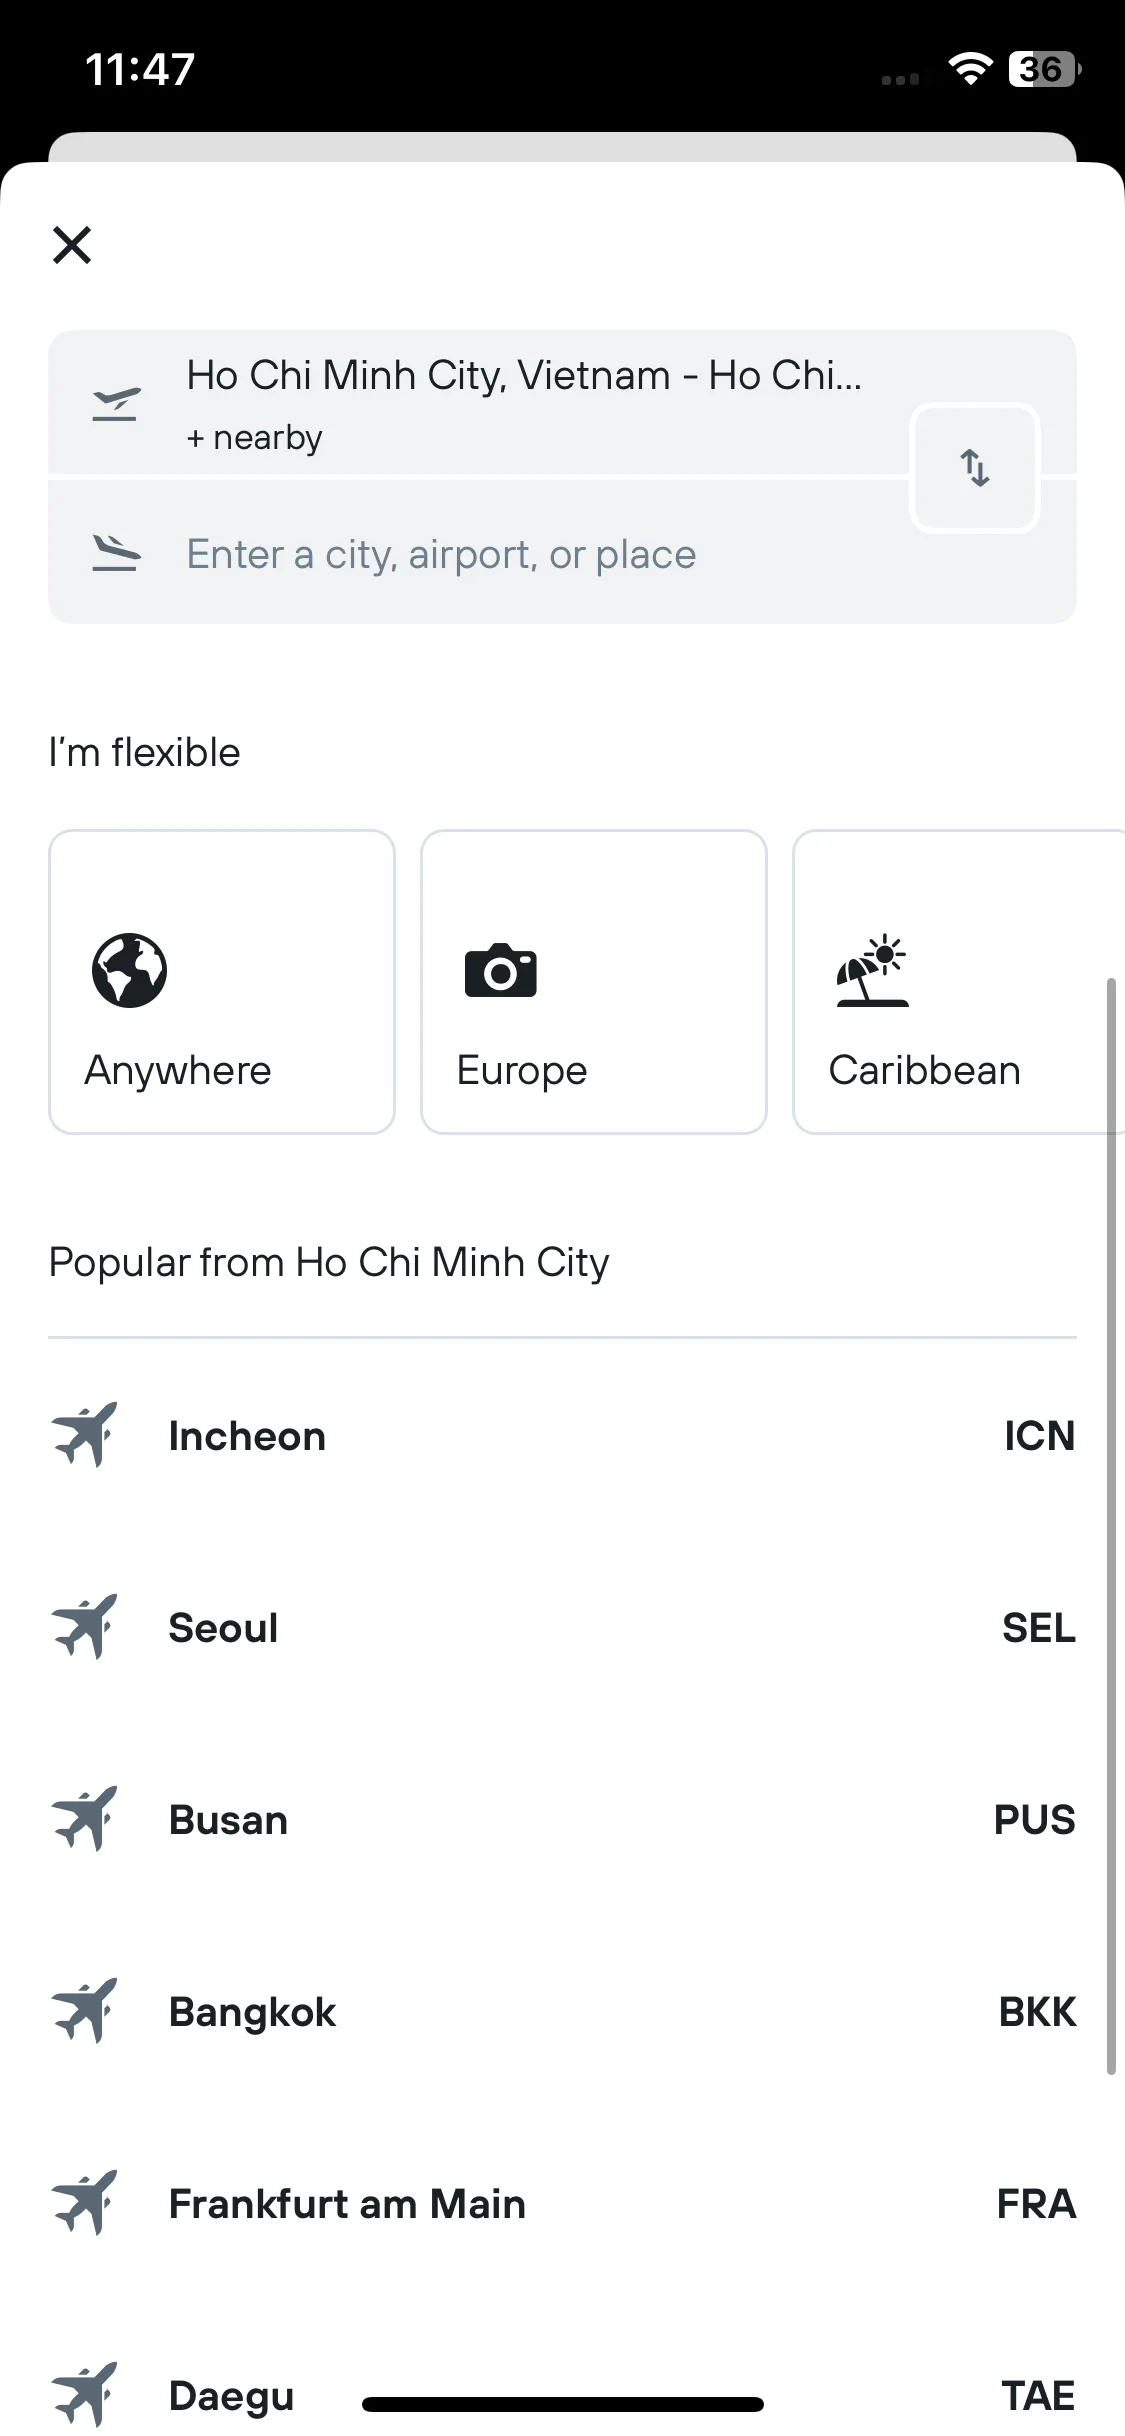1125x2436 pixels.
Task: Choose the Anywhere flexible destination card
Action: tap(222, 982)
